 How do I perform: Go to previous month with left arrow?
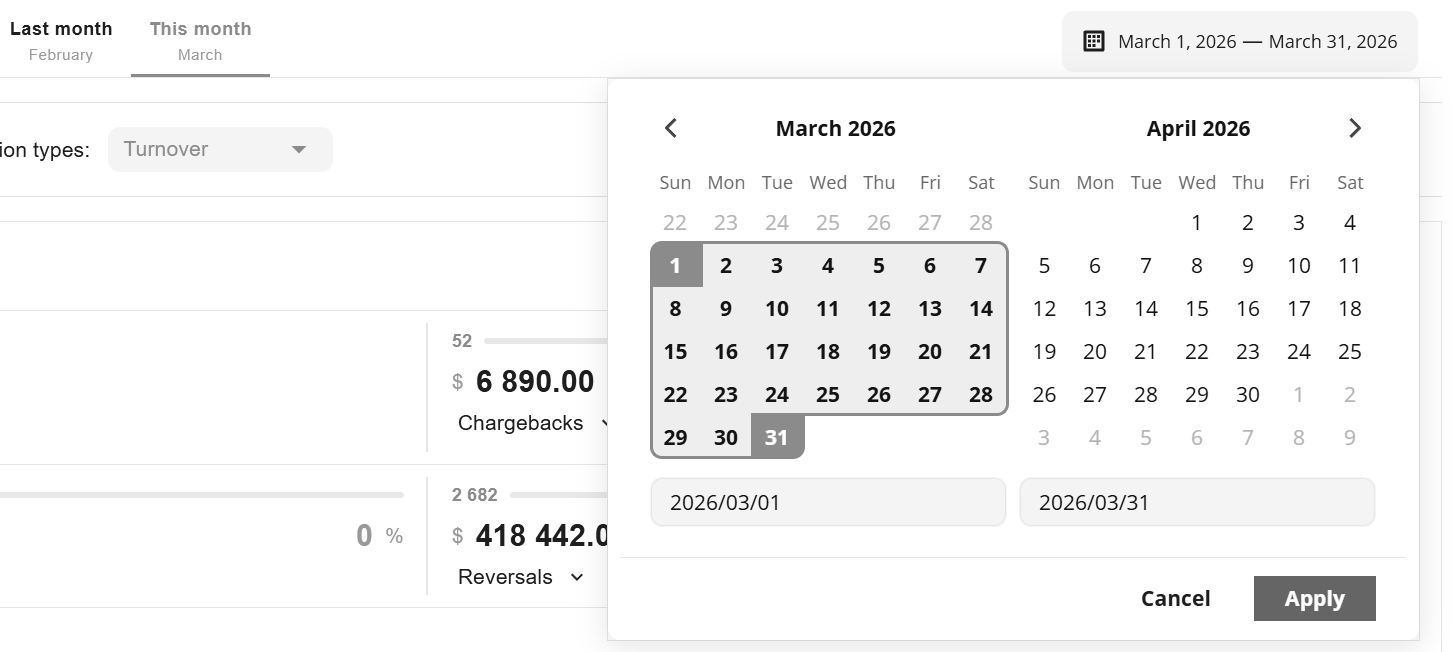[671, 128]
